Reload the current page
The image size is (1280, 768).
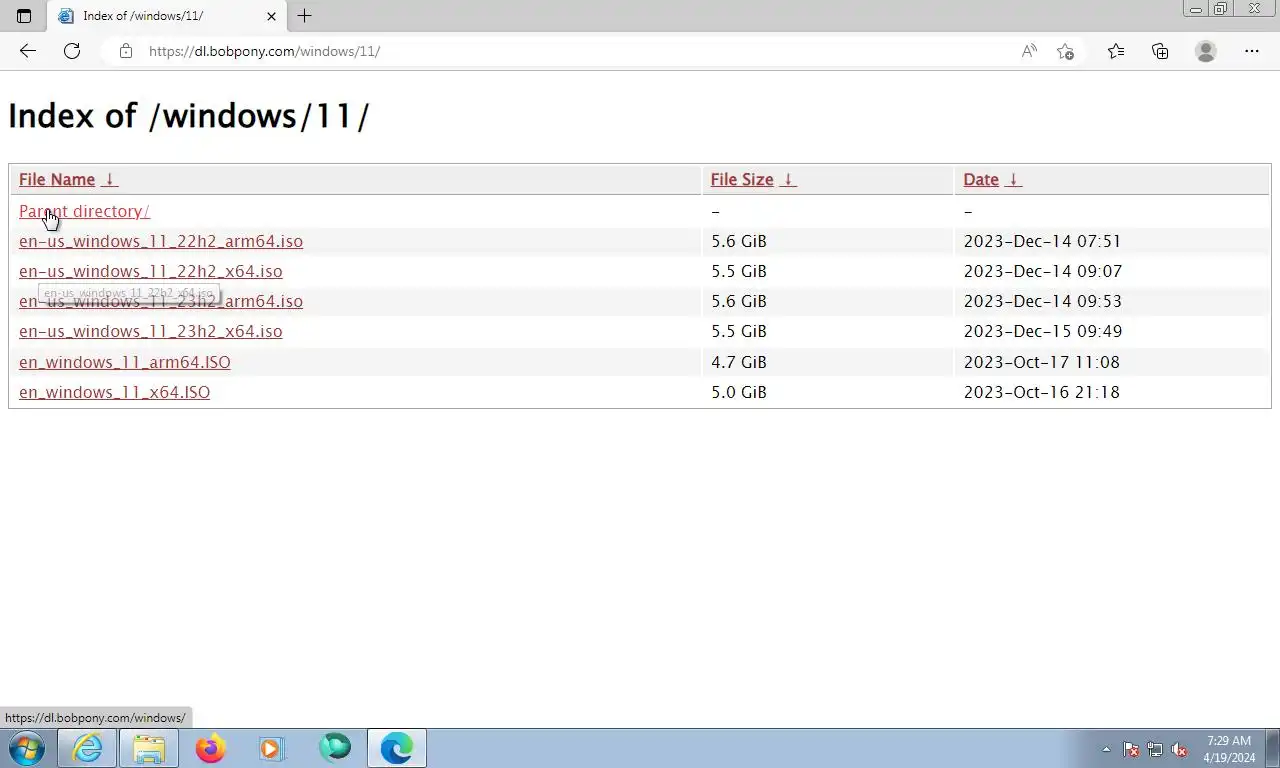[72, 51]
